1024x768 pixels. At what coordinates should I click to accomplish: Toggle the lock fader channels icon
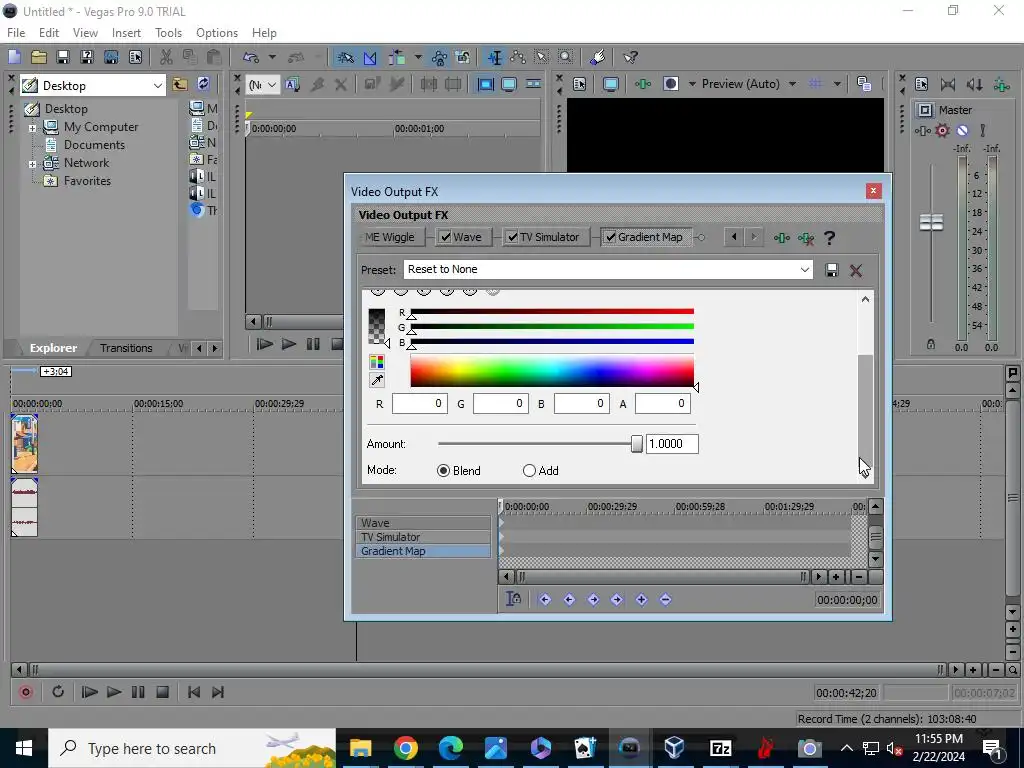tap(931, 344)
